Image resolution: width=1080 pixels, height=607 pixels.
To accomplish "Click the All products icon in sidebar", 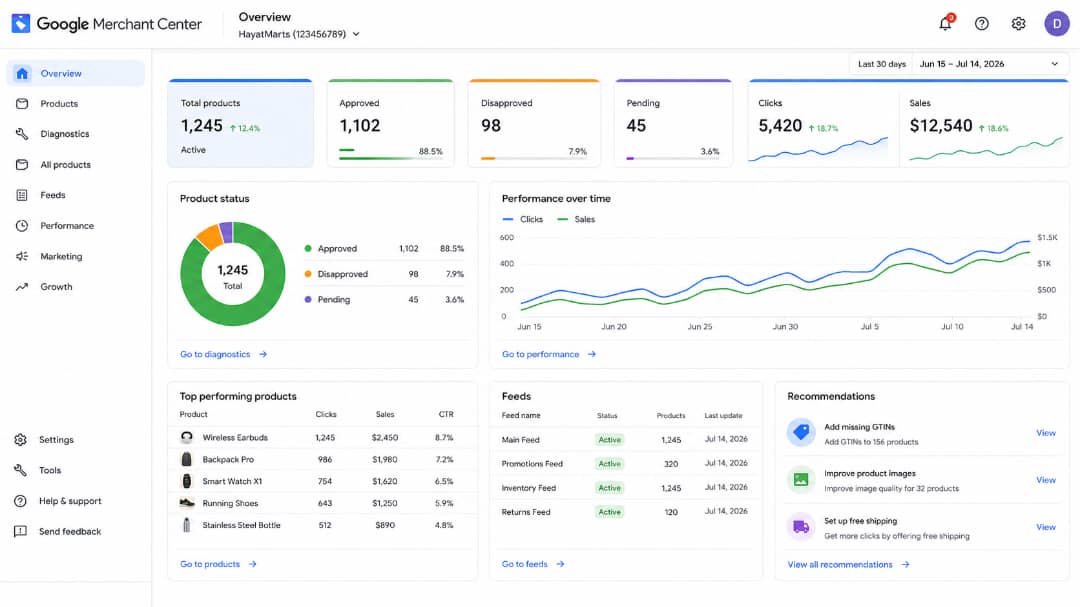I will (22, 165).
